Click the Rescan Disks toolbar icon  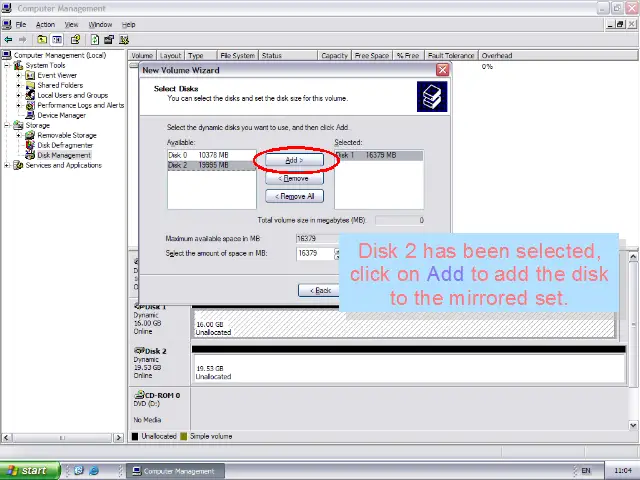click(x=109, y=40)
